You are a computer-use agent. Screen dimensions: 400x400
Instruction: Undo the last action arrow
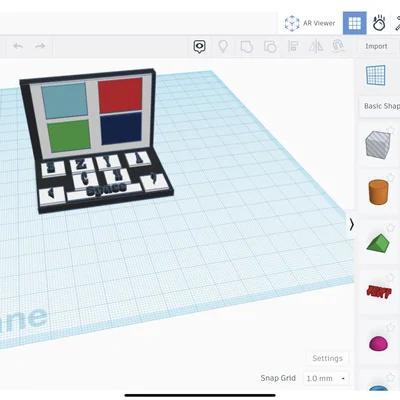pyautogui.click(x=18, y=46)
